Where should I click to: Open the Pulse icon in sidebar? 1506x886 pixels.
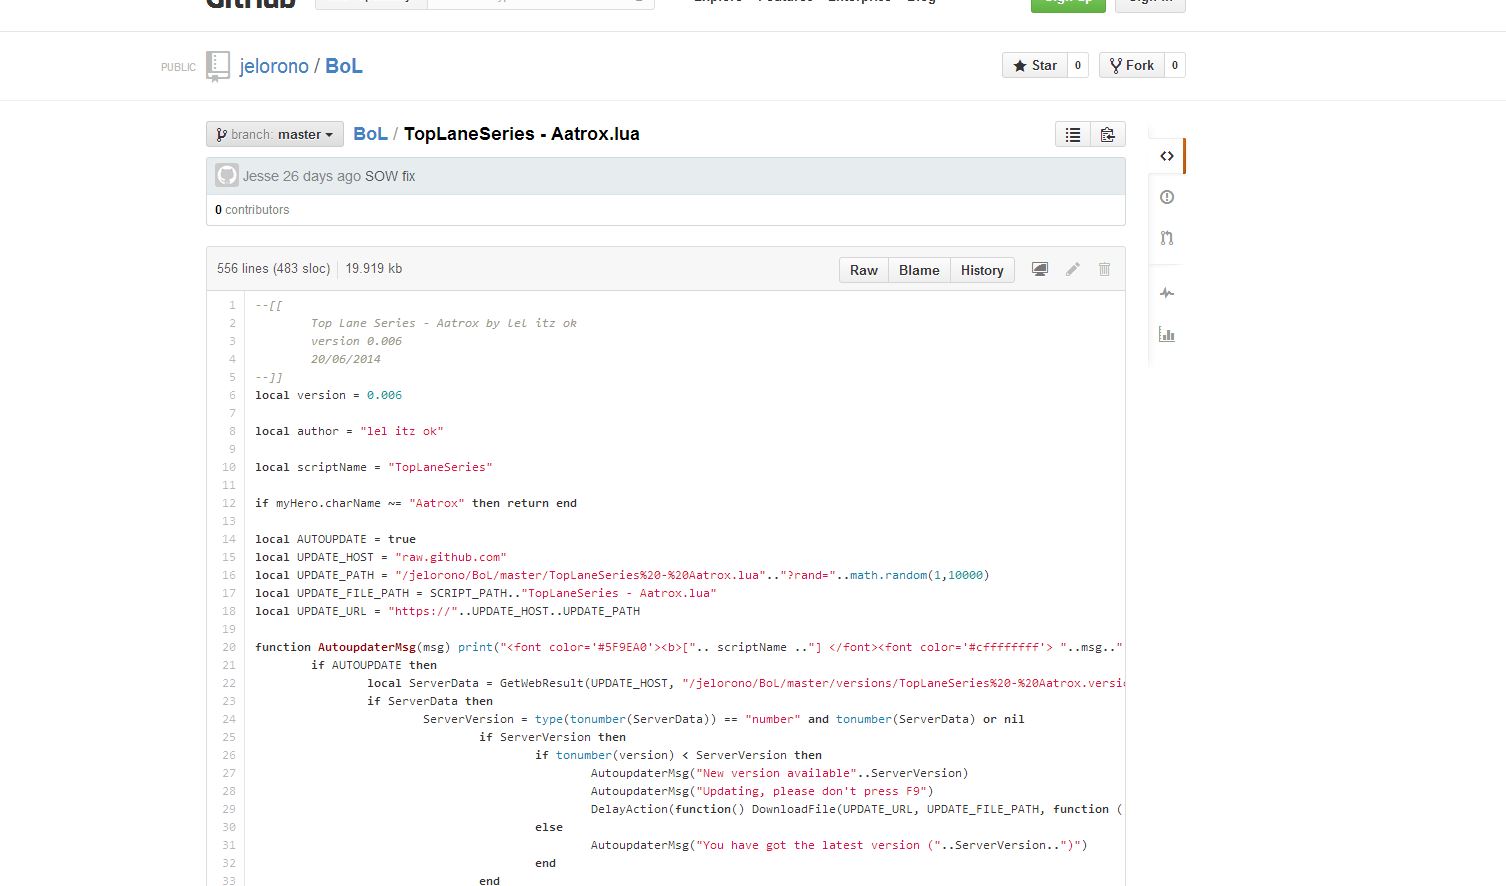point(1167,293)
